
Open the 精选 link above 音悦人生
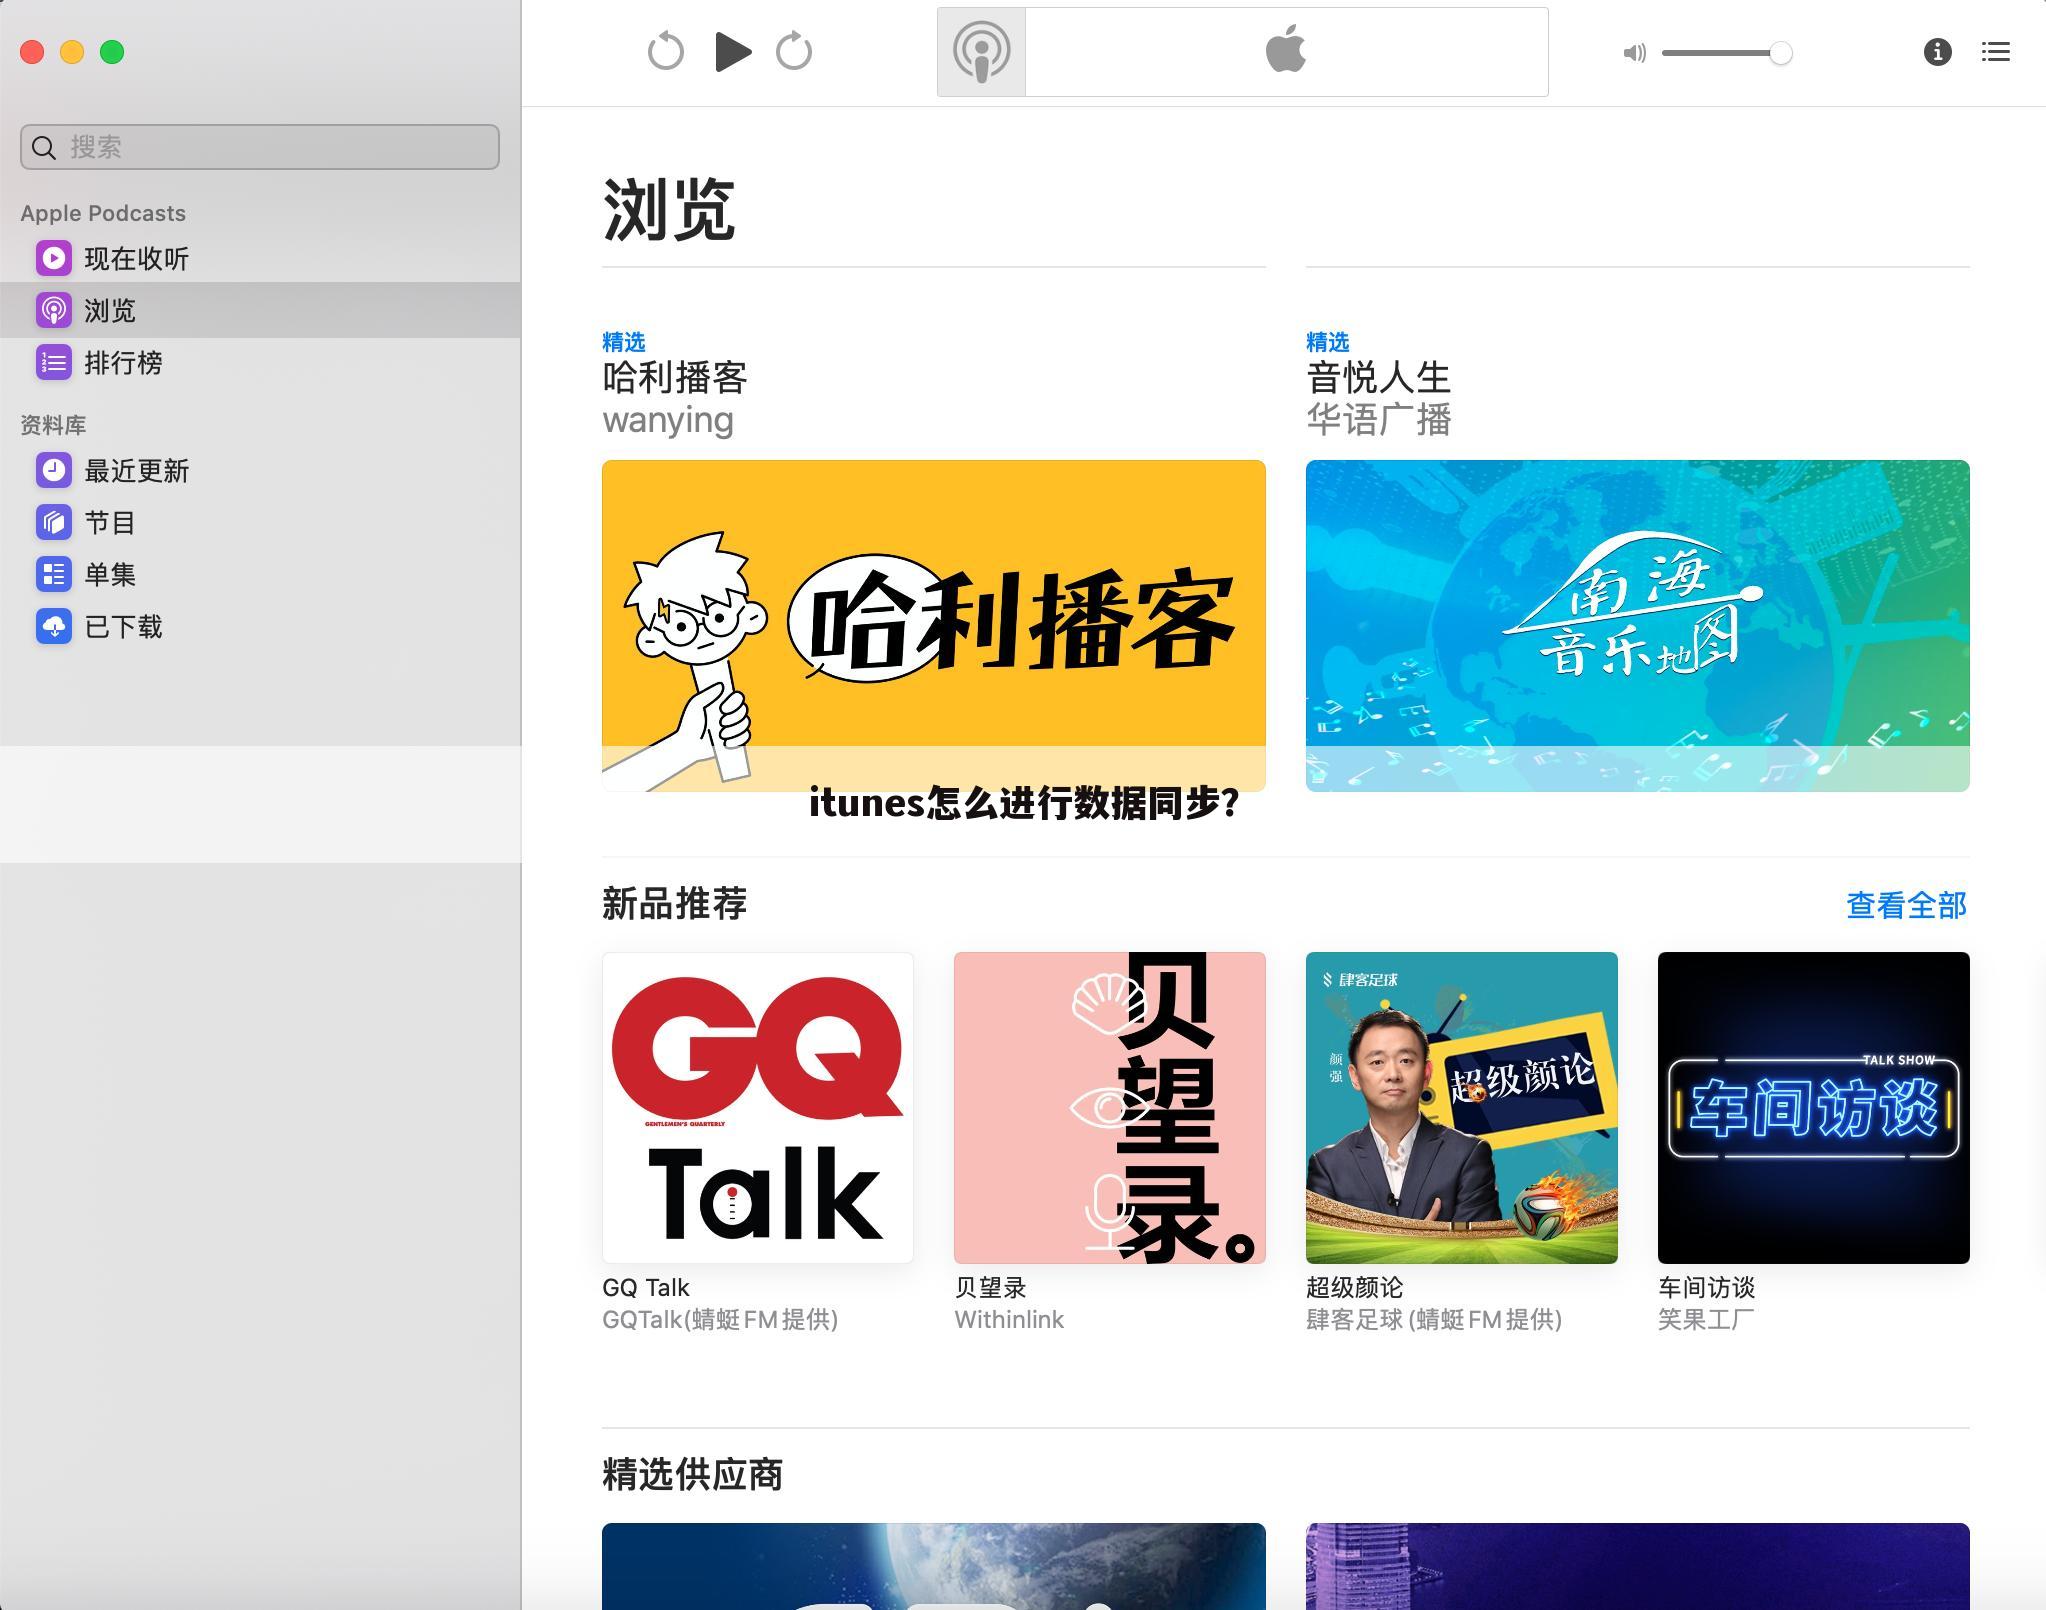coord(1327,341)
